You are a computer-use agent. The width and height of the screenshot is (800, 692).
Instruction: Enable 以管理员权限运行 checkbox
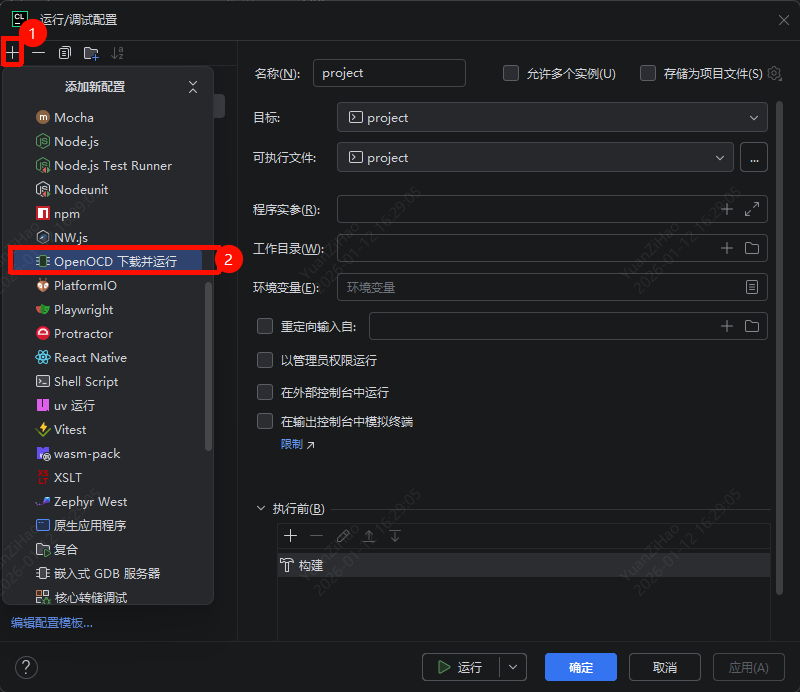(265, 360)
